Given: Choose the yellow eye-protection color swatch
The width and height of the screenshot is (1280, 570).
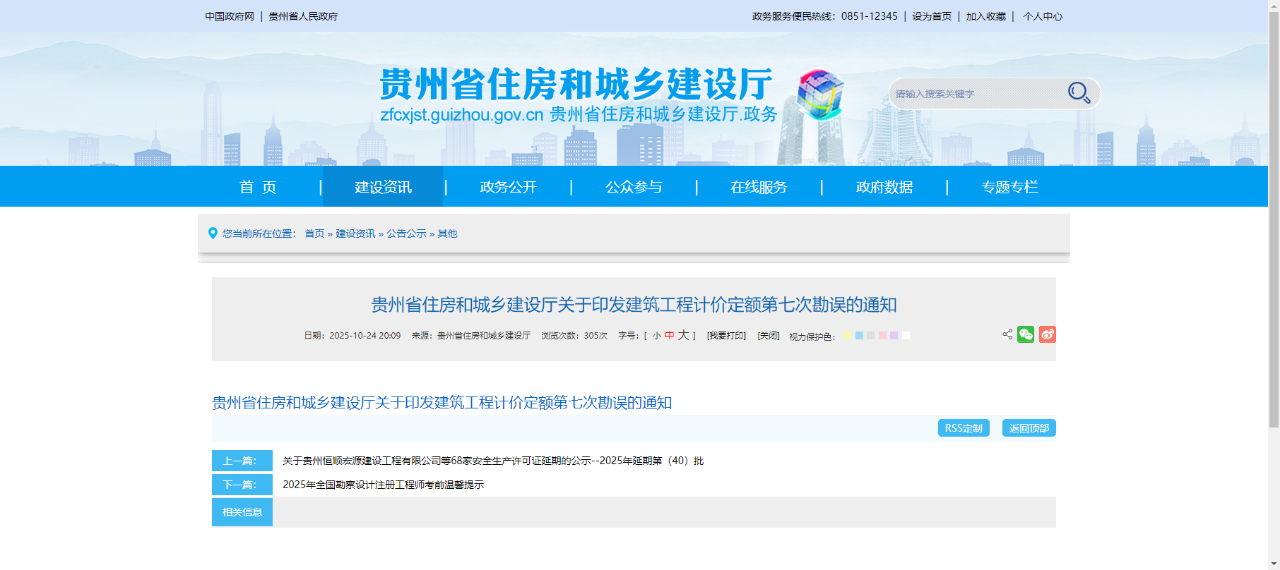Looking at the screenshot, I should 847,336.
